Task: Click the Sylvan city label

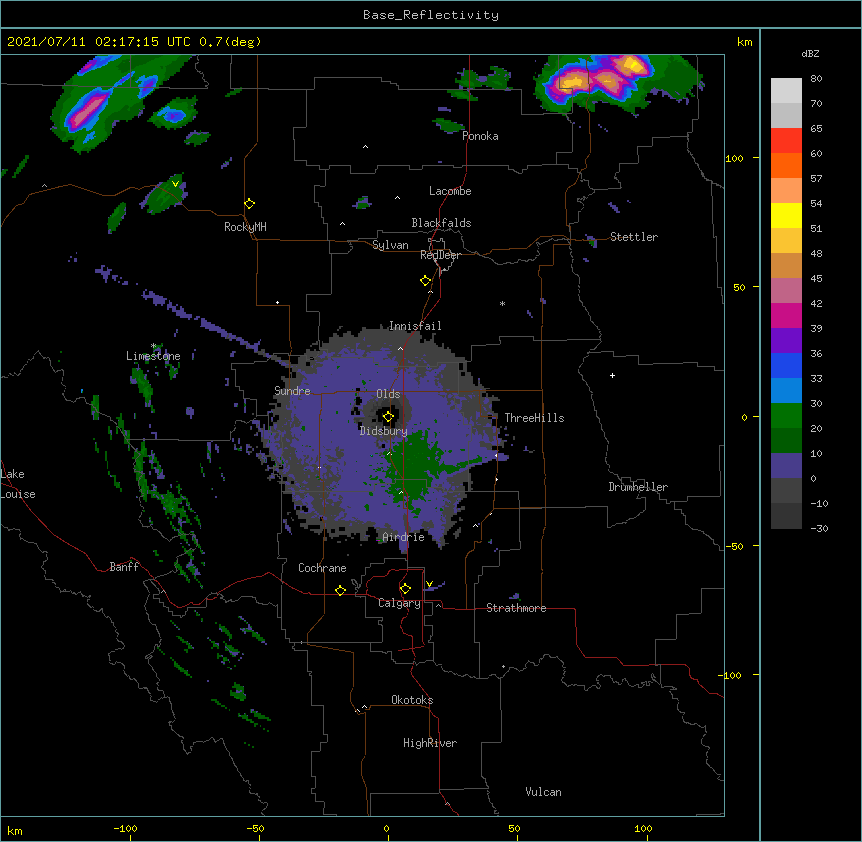Action: tap(390, 245)
